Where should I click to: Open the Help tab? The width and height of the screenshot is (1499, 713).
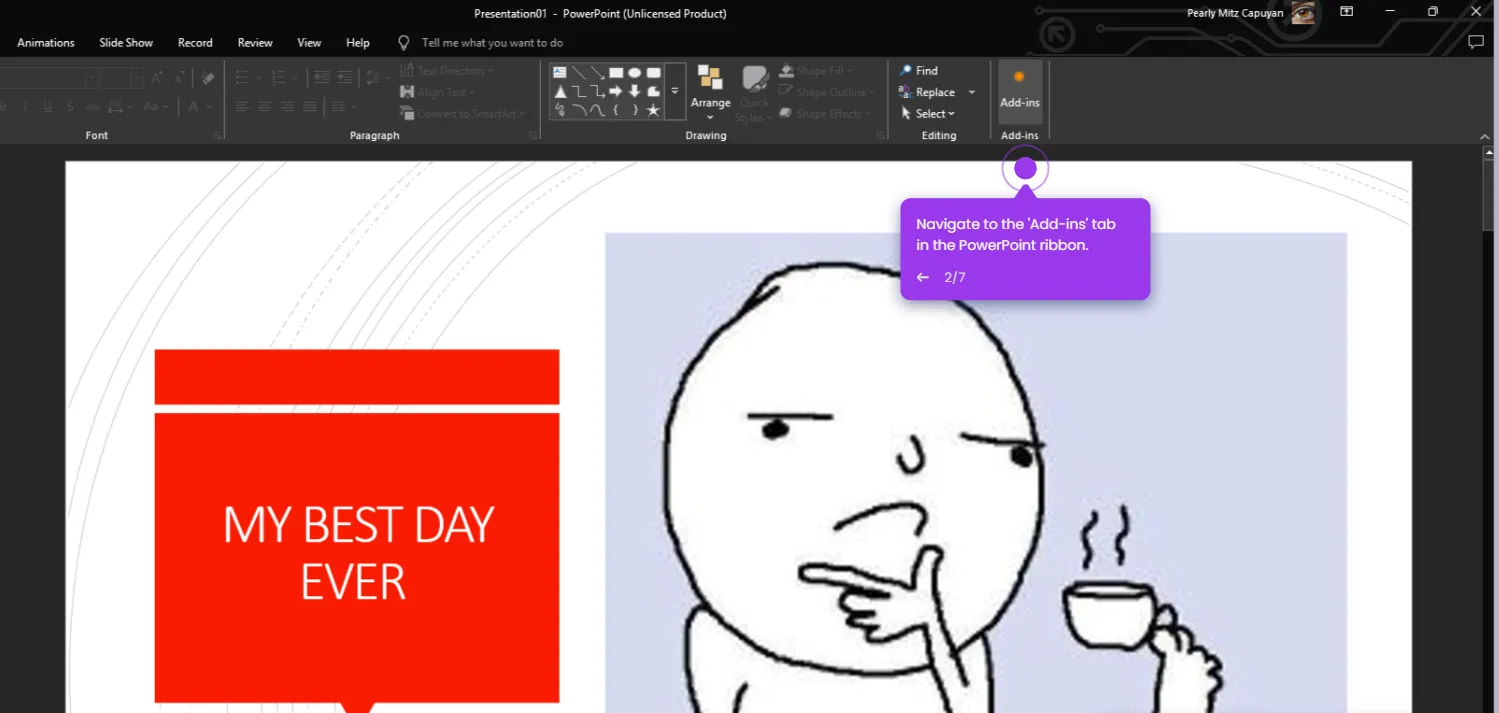click(358, 43)
